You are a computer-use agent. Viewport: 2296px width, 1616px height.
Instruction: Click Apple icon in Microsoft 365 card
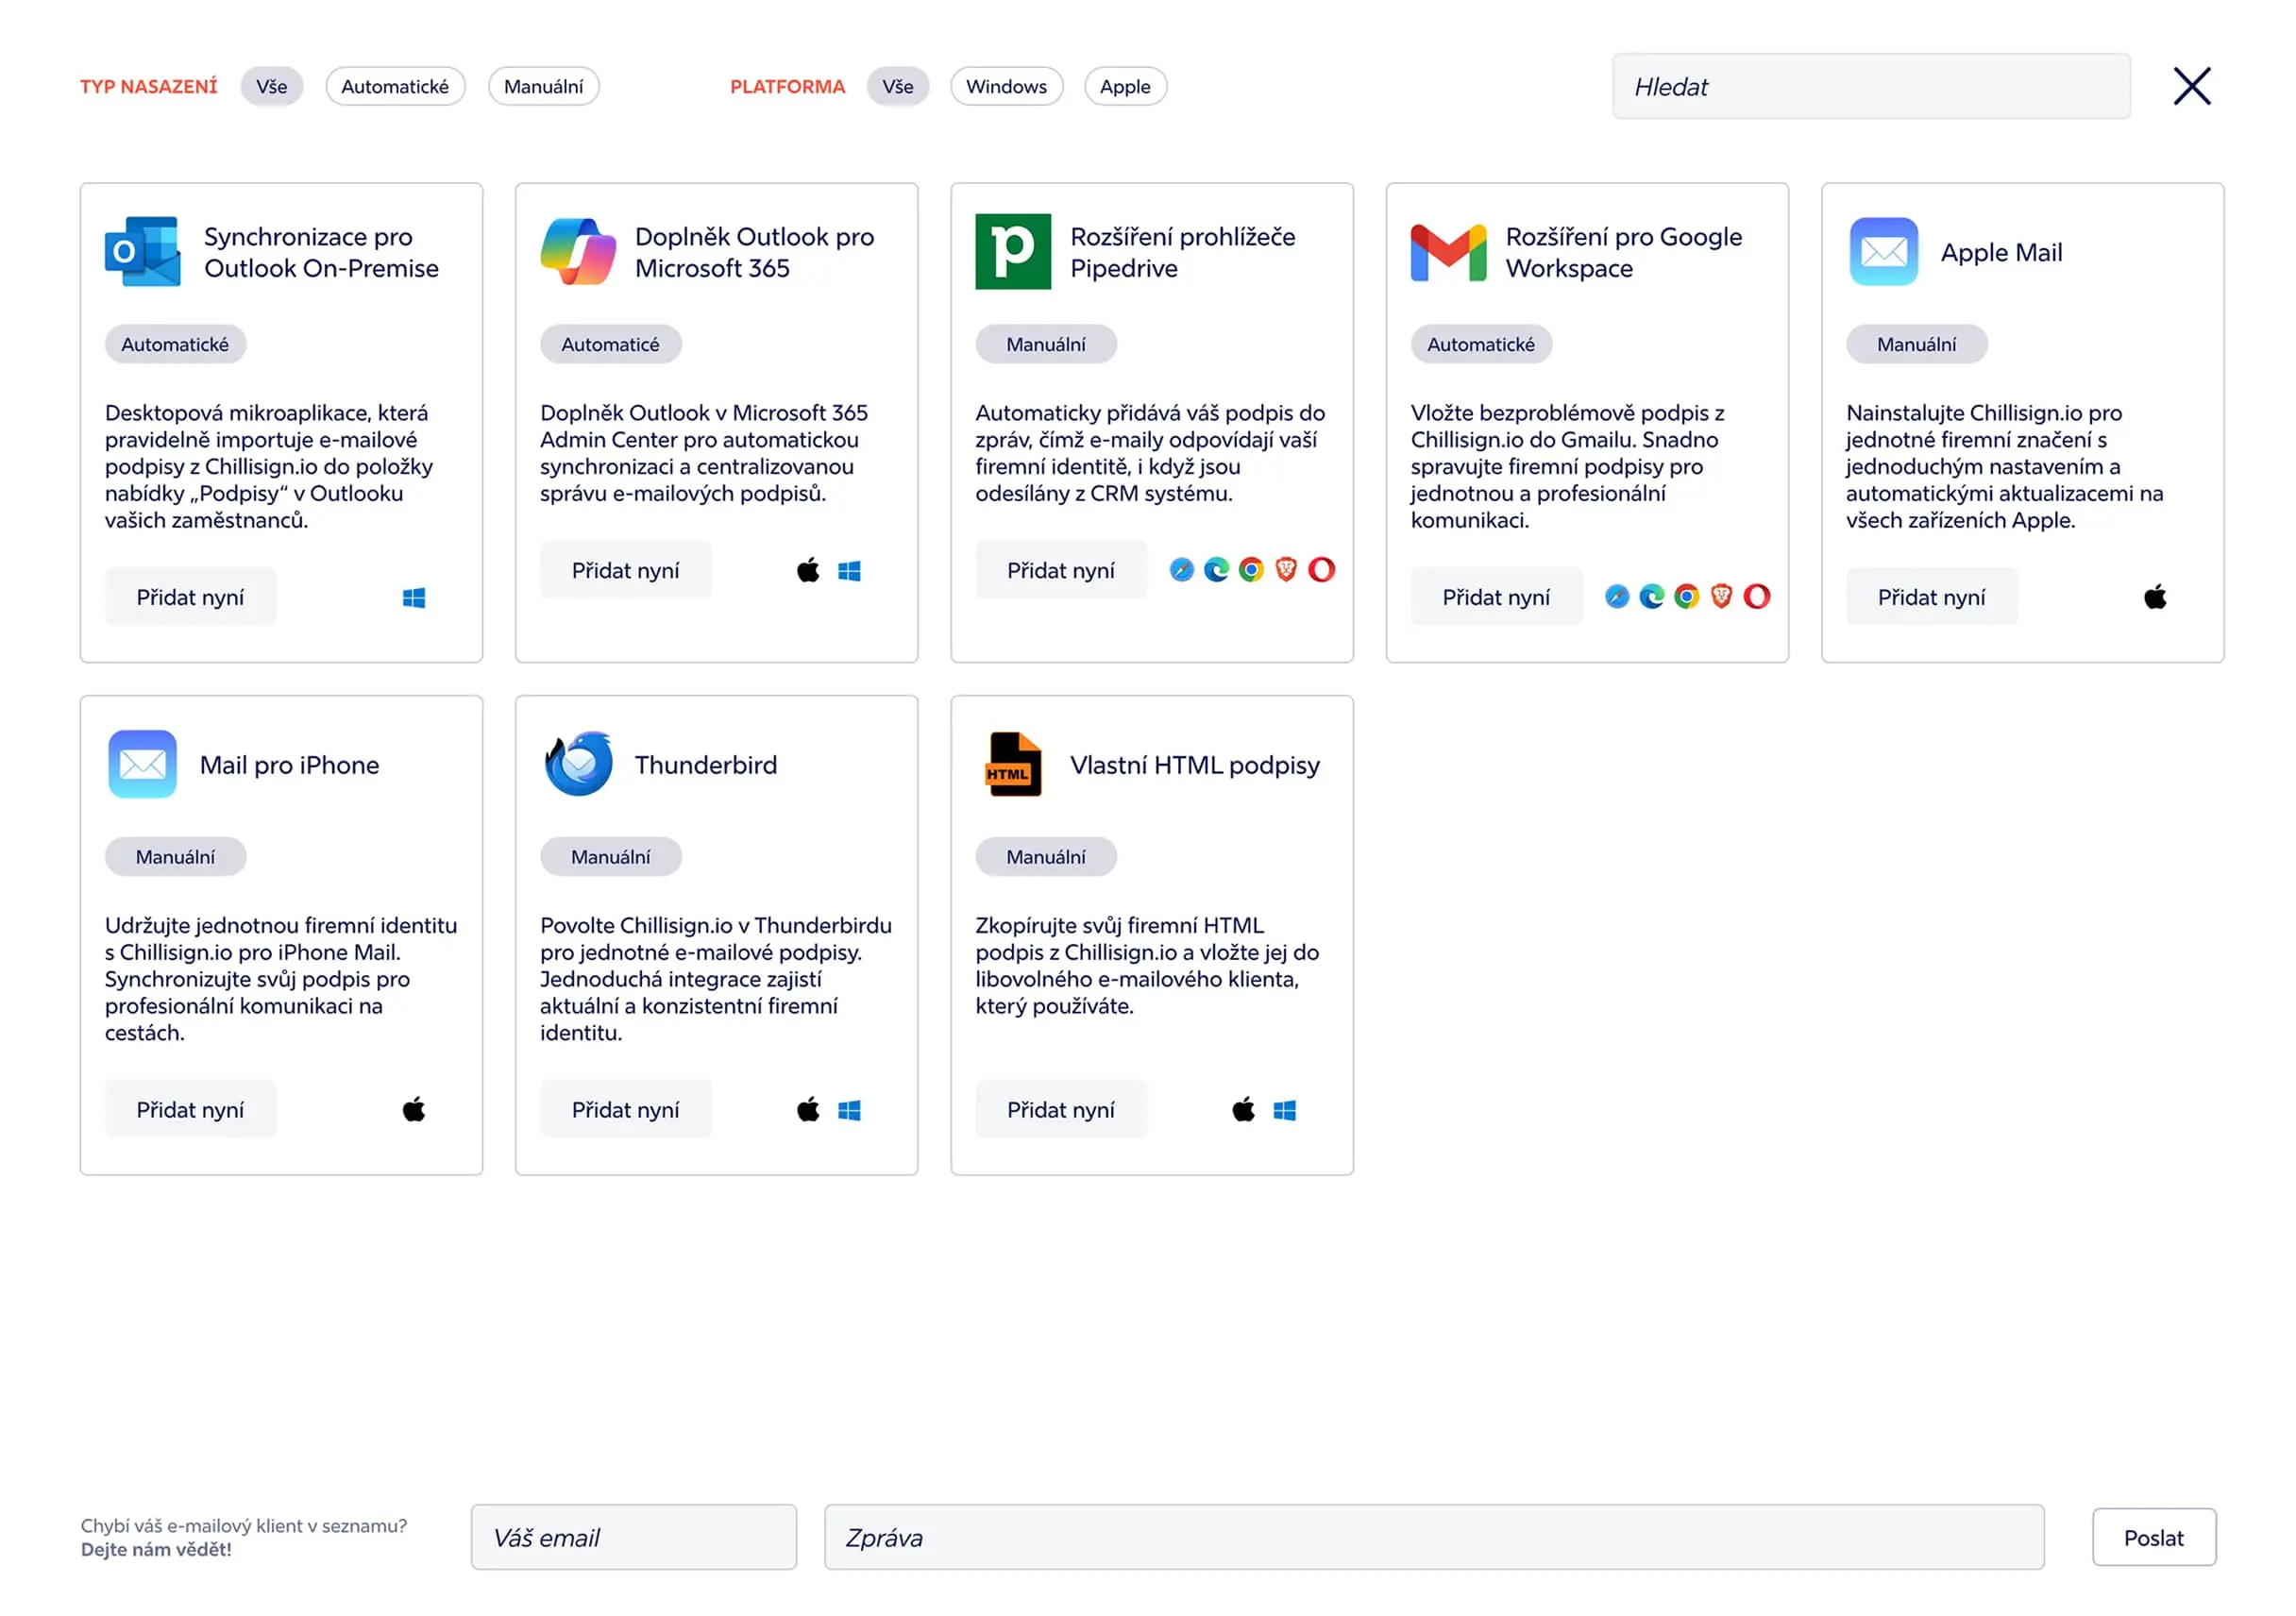pos(808,570)
